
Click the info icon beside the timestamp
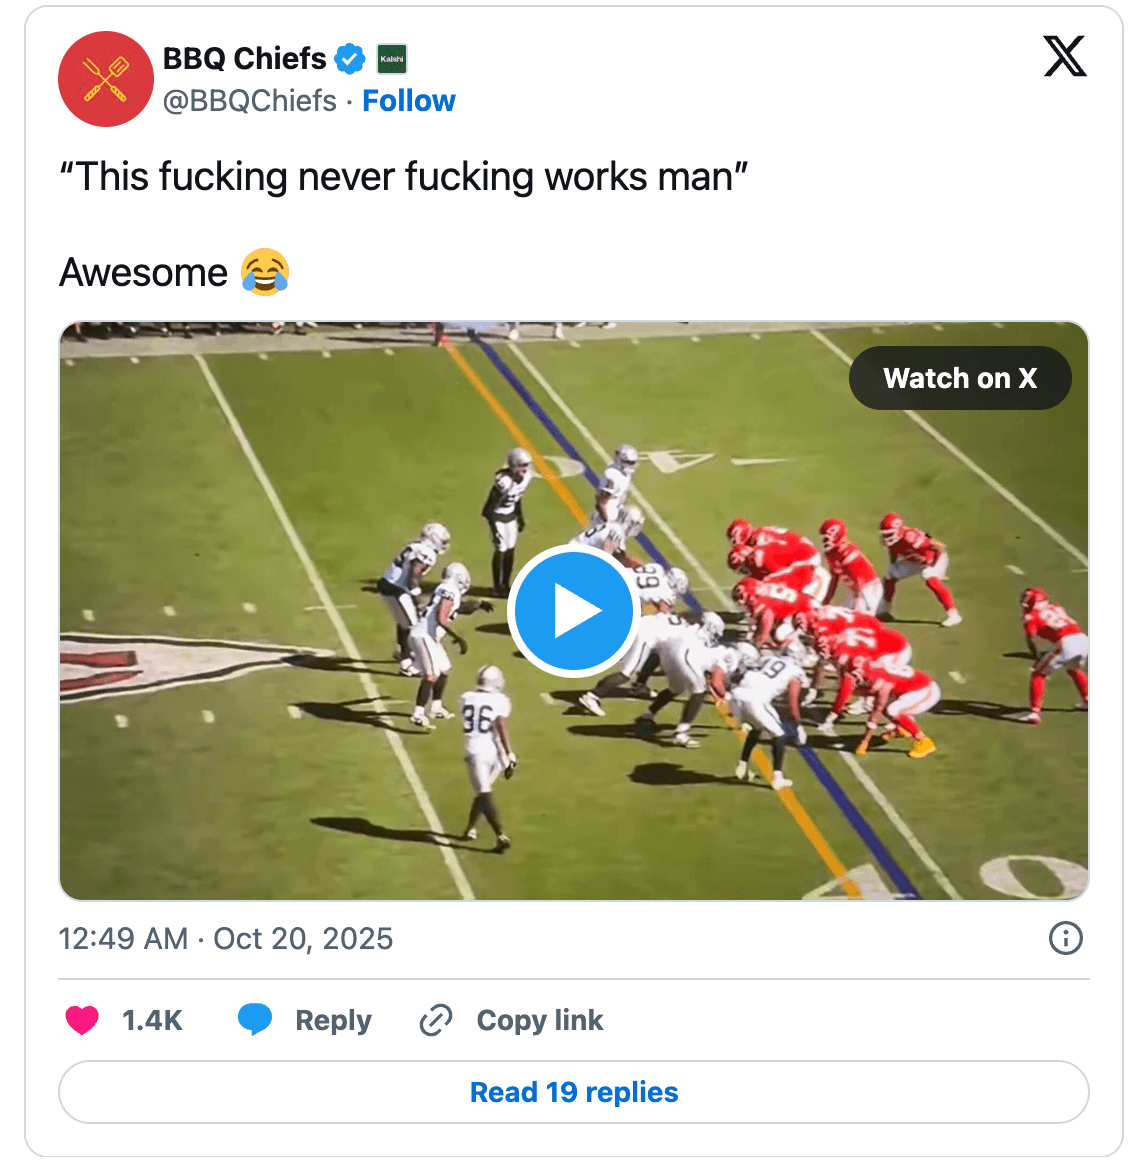coord(1065,939)
